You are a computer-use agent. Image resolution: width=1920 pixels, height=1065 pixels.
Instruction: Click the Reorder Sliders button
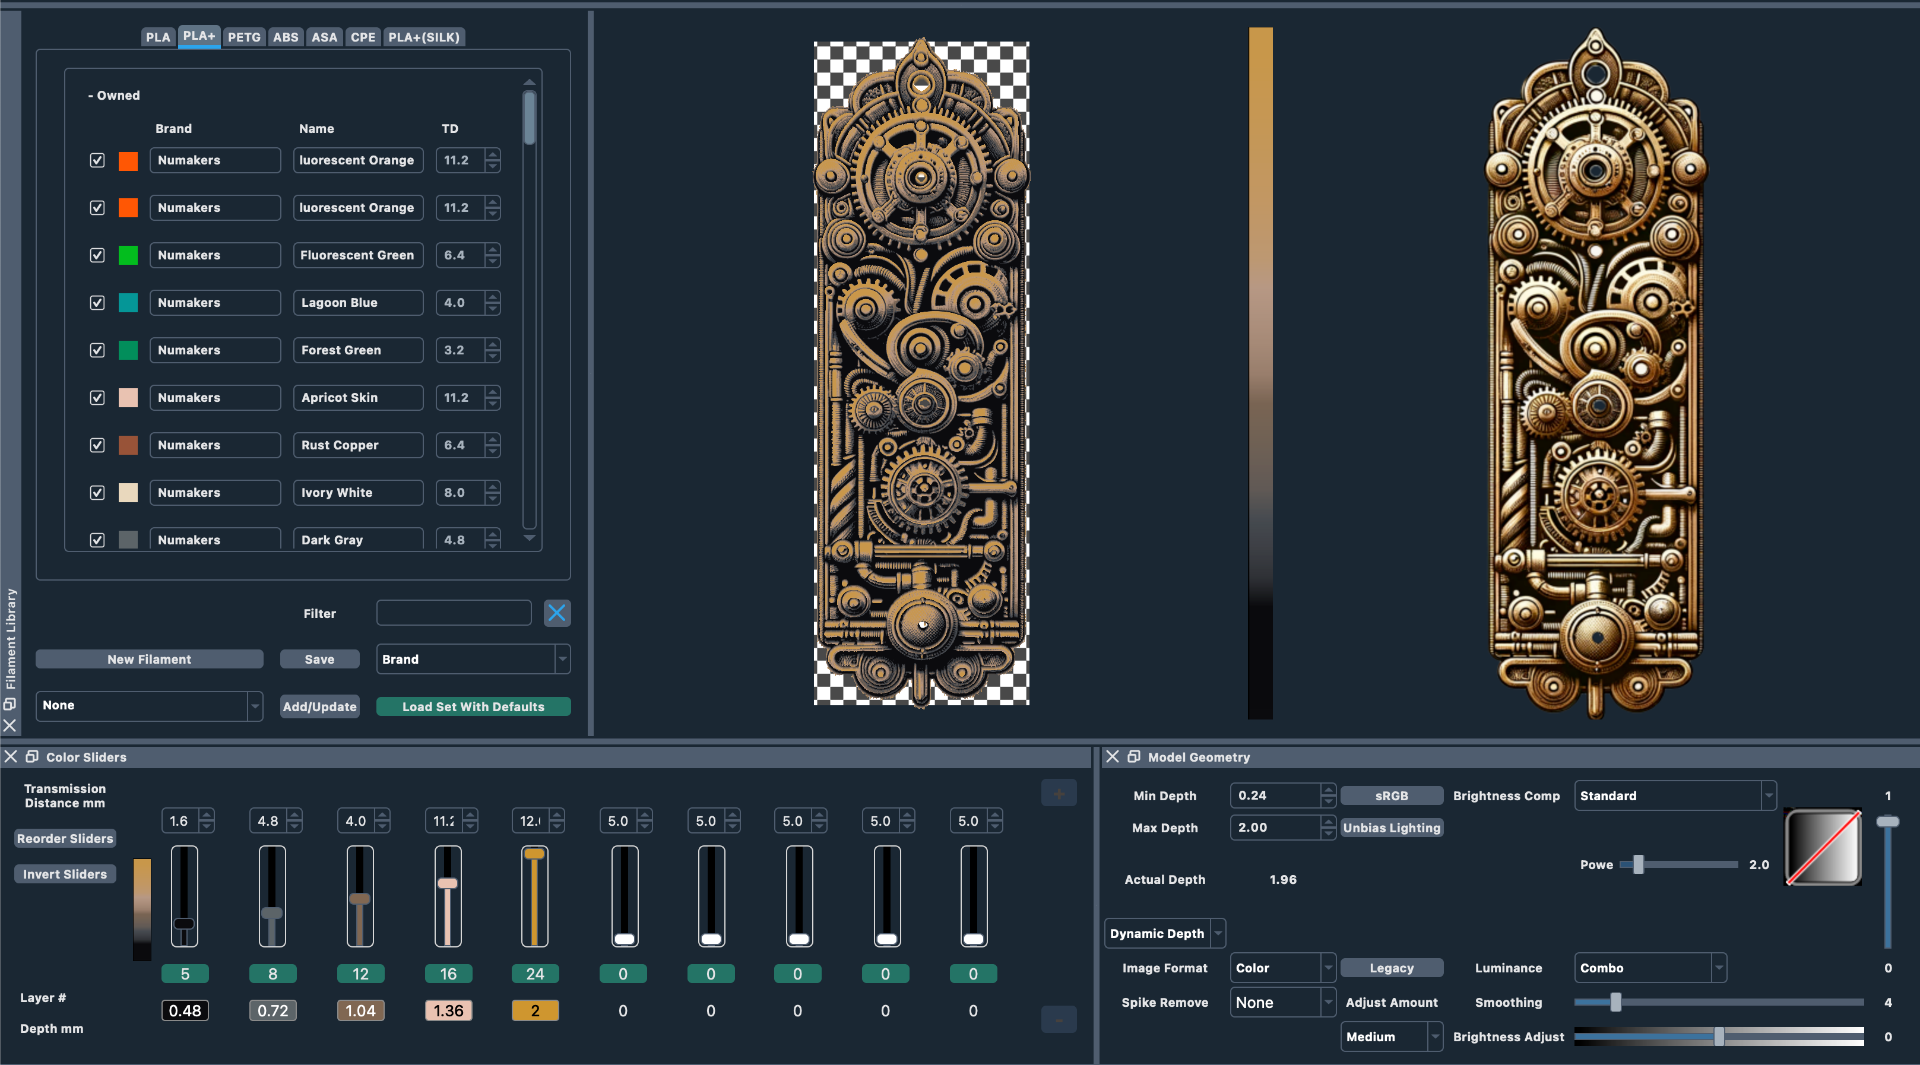tap(65, 839)
